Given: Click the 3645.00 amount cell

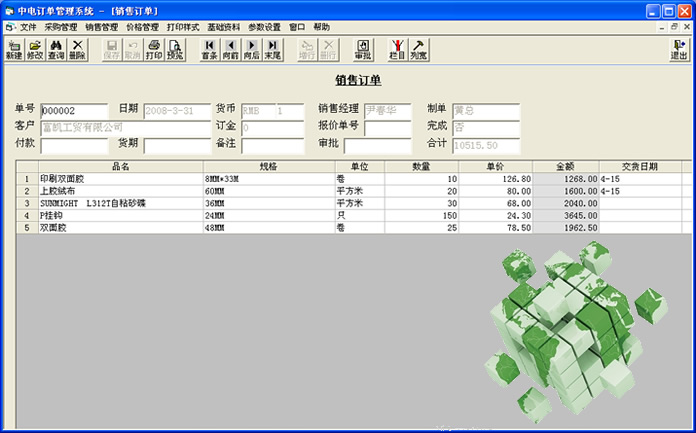Looking at the screenshot, I should [x=566, y=216].
